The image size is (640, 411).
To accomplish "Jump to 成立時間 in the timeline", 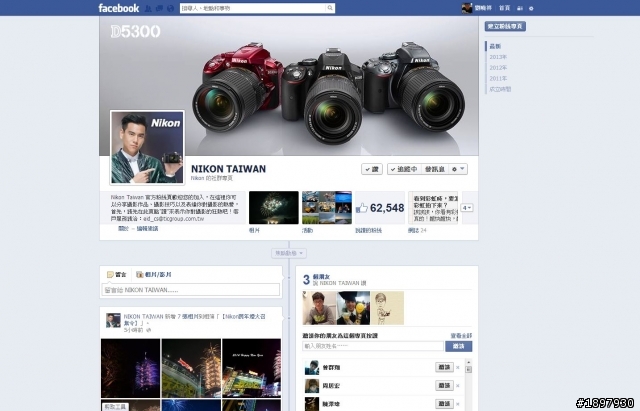I will [x=500, y=89].
